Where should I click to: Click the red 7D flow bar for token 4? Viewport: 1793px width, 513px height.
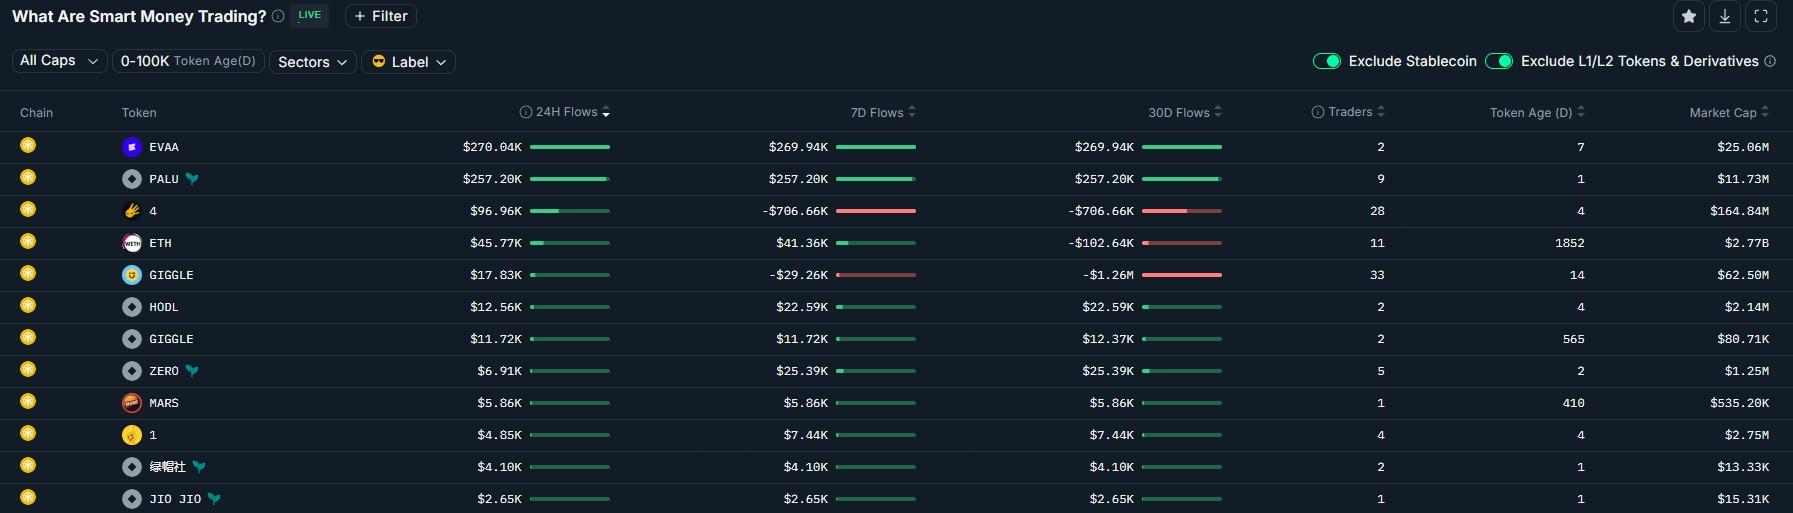pos(875,211)
